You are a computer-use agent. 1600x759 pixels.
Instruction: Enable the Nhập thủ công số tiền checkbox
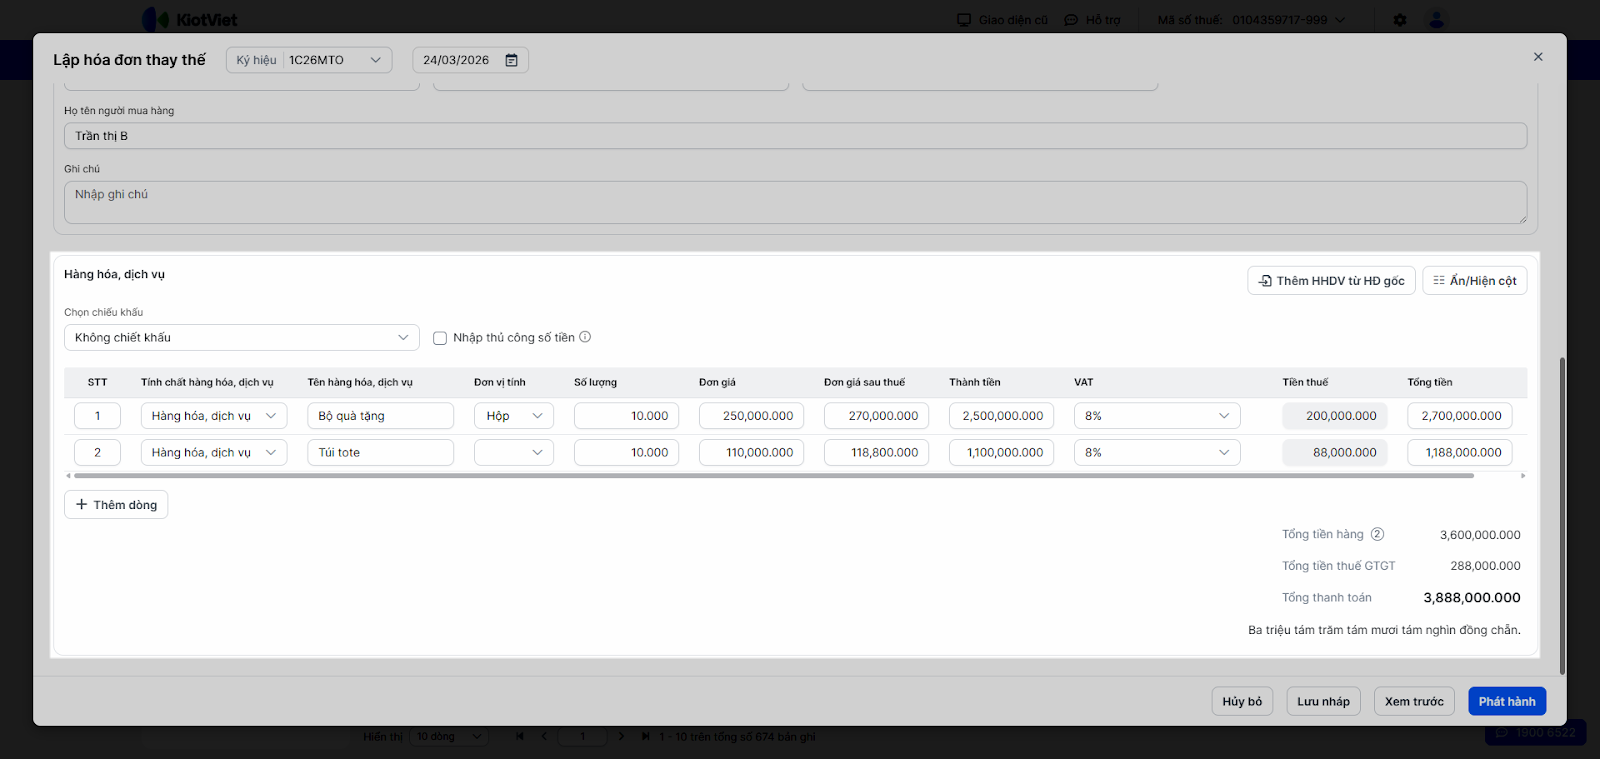pyautogui.click(x=440, y=338)
